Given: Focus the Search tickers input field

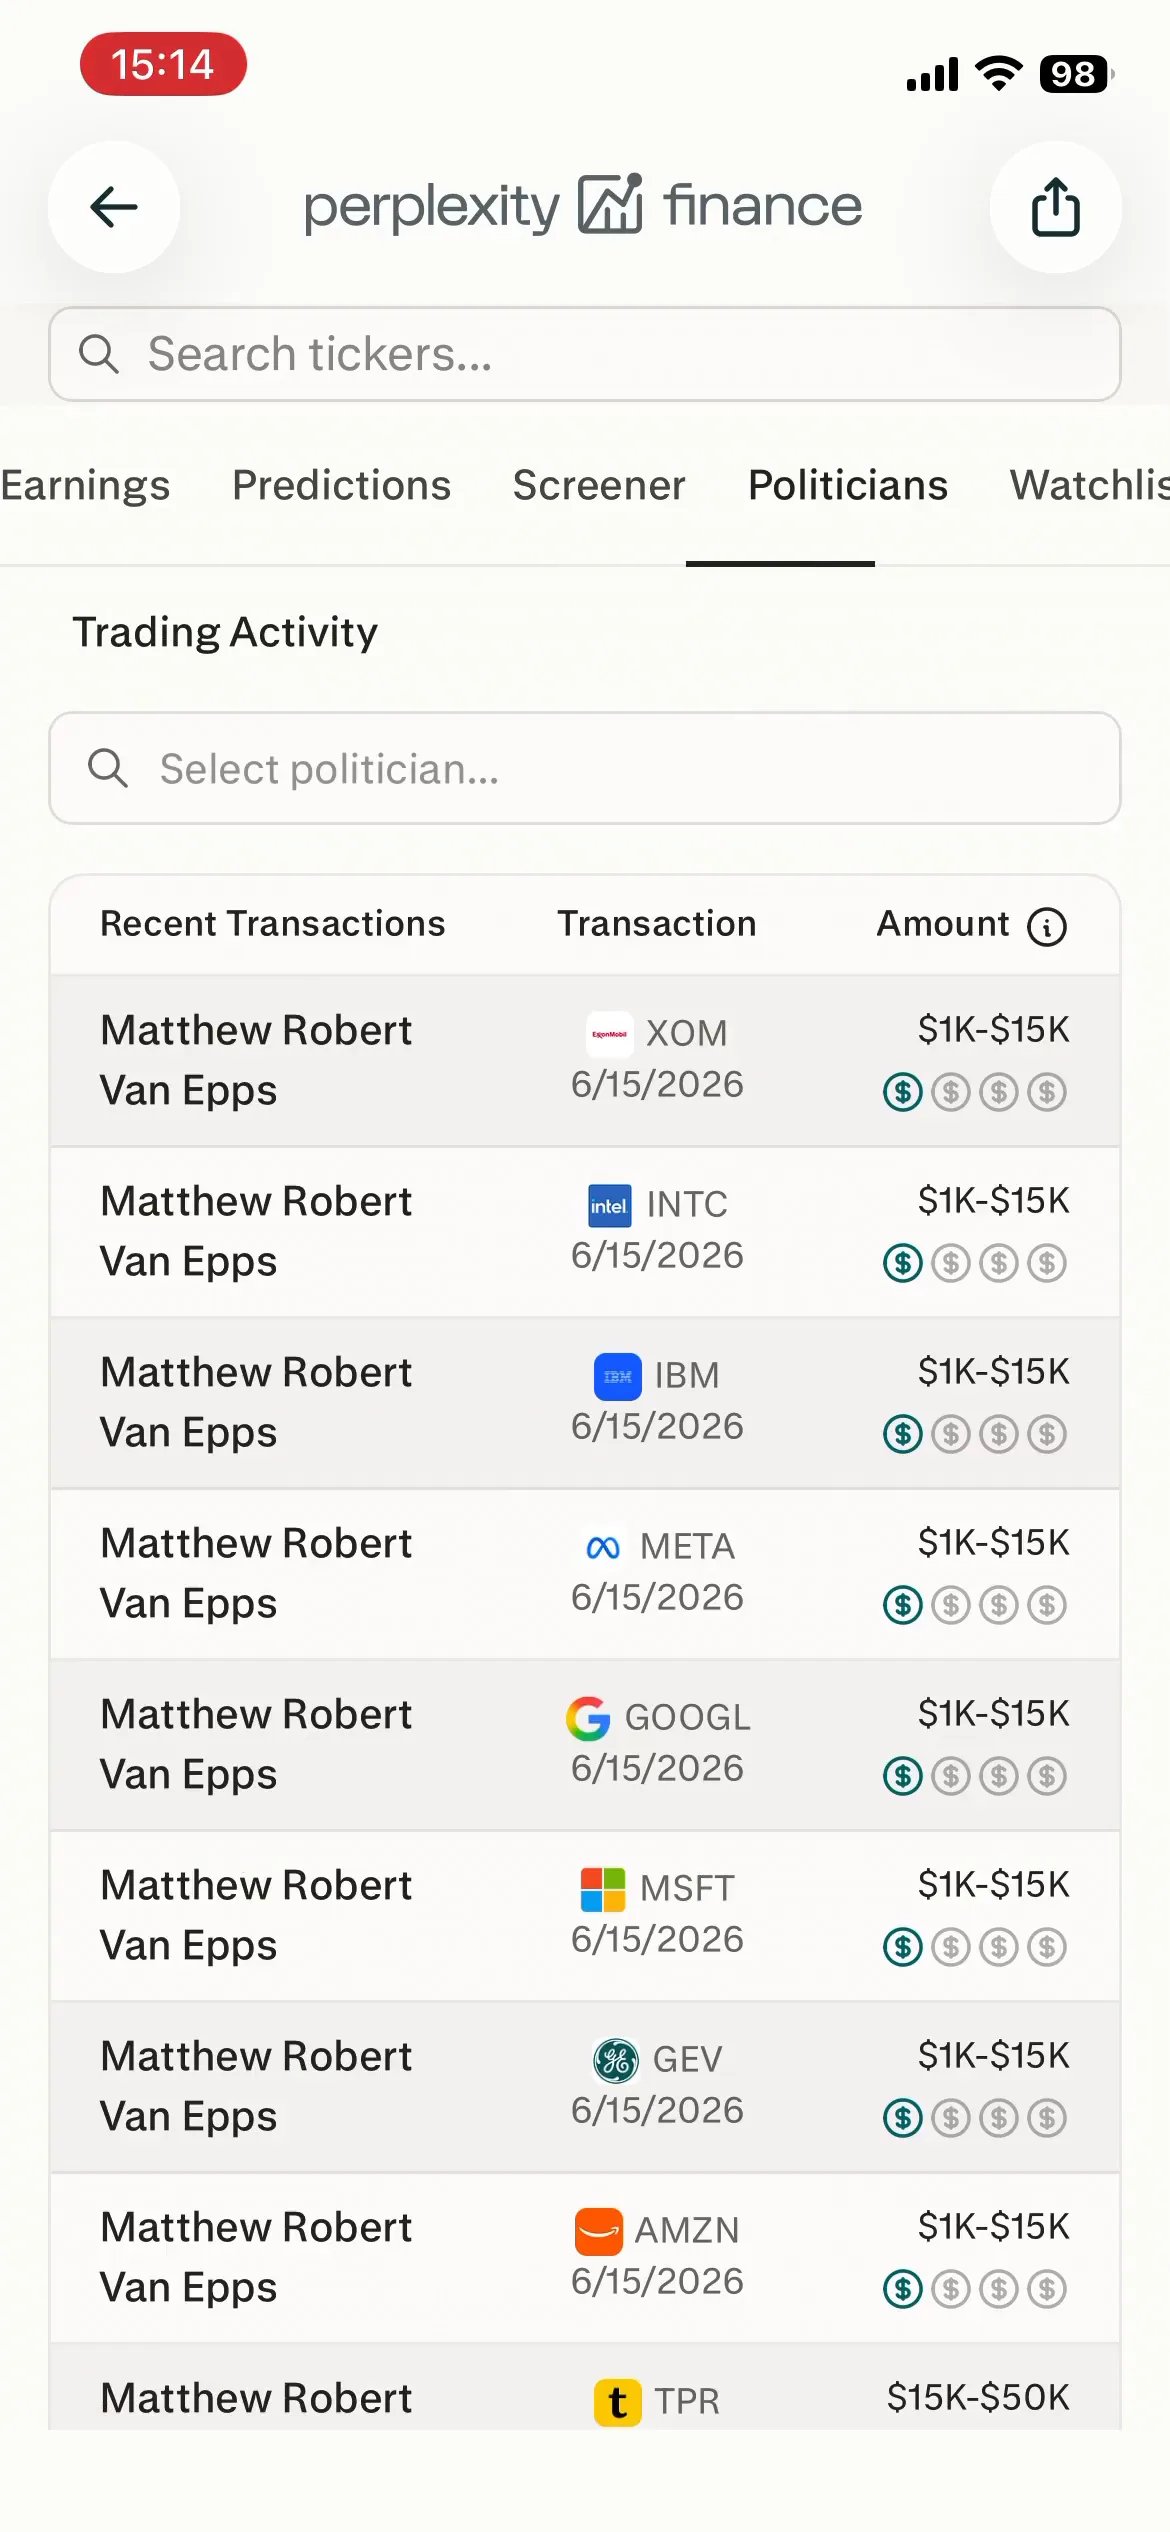Looking at the screenshot, I should (x=585, y=354).
